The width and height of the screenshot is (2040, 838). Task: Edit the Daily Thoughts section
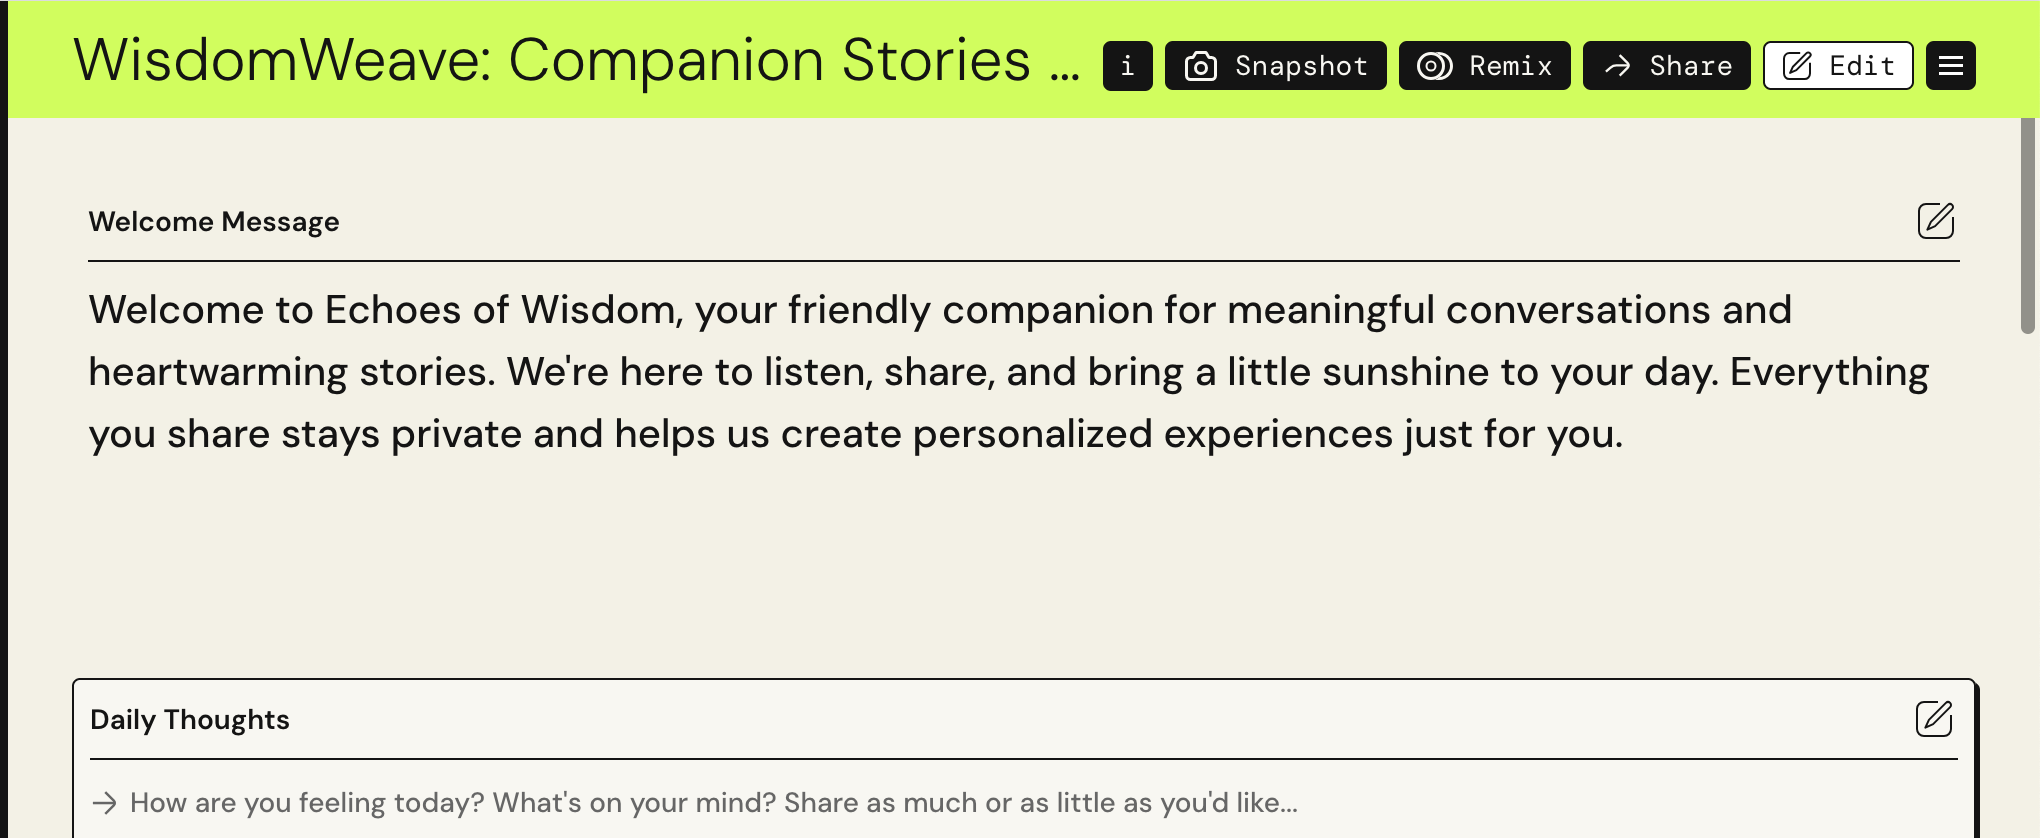(x=1933, y=718)
